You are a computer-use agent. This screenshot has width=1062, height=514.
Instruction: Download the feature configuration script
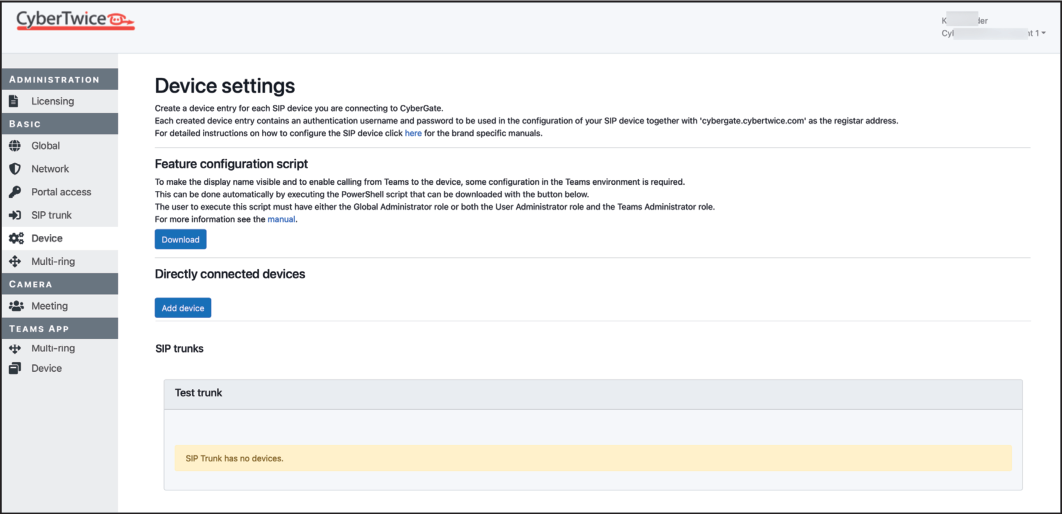tap(180, 240)
